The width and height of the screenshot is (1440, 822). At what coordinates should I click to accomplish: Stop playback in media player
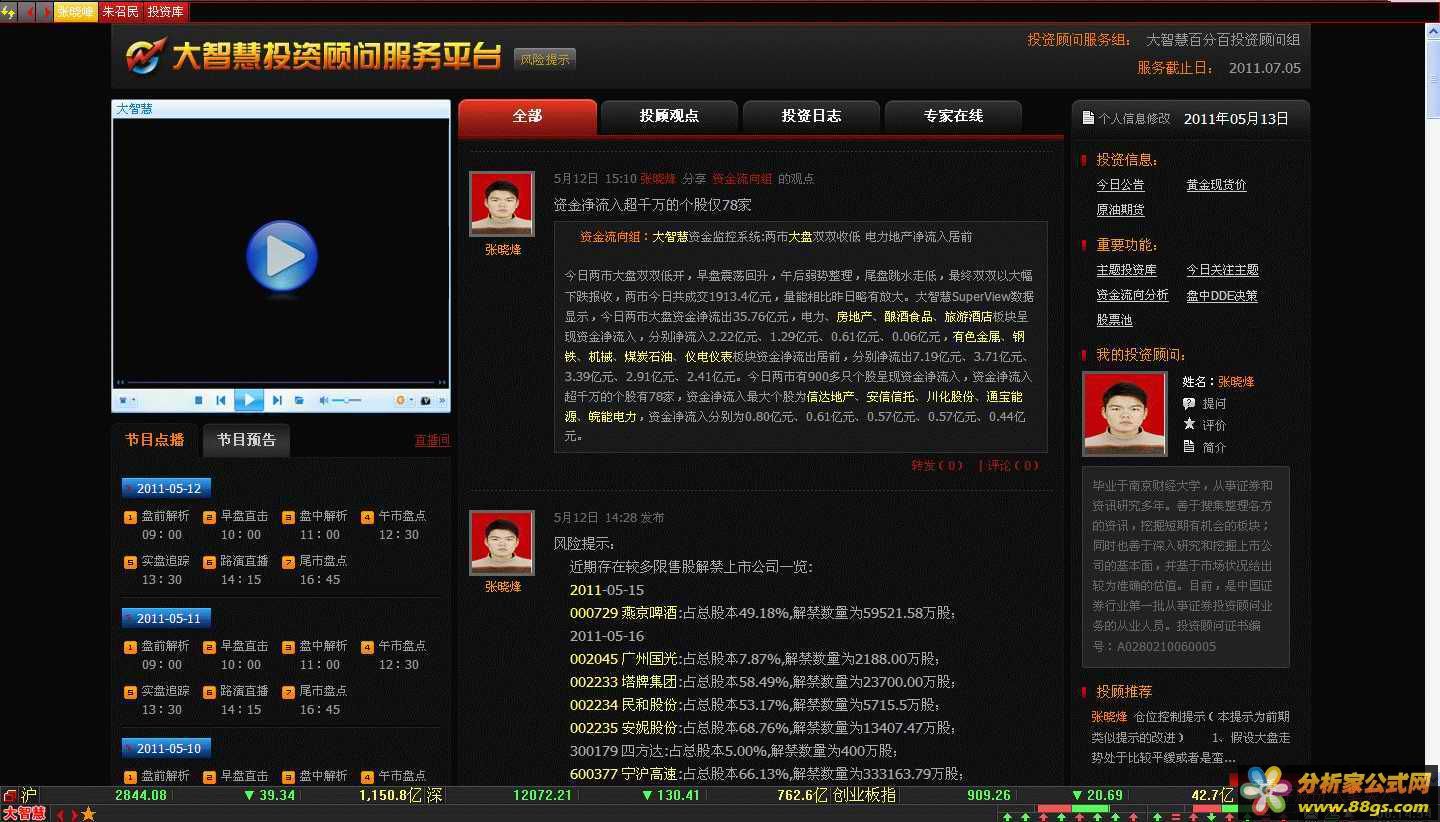[x=198, y=400]
